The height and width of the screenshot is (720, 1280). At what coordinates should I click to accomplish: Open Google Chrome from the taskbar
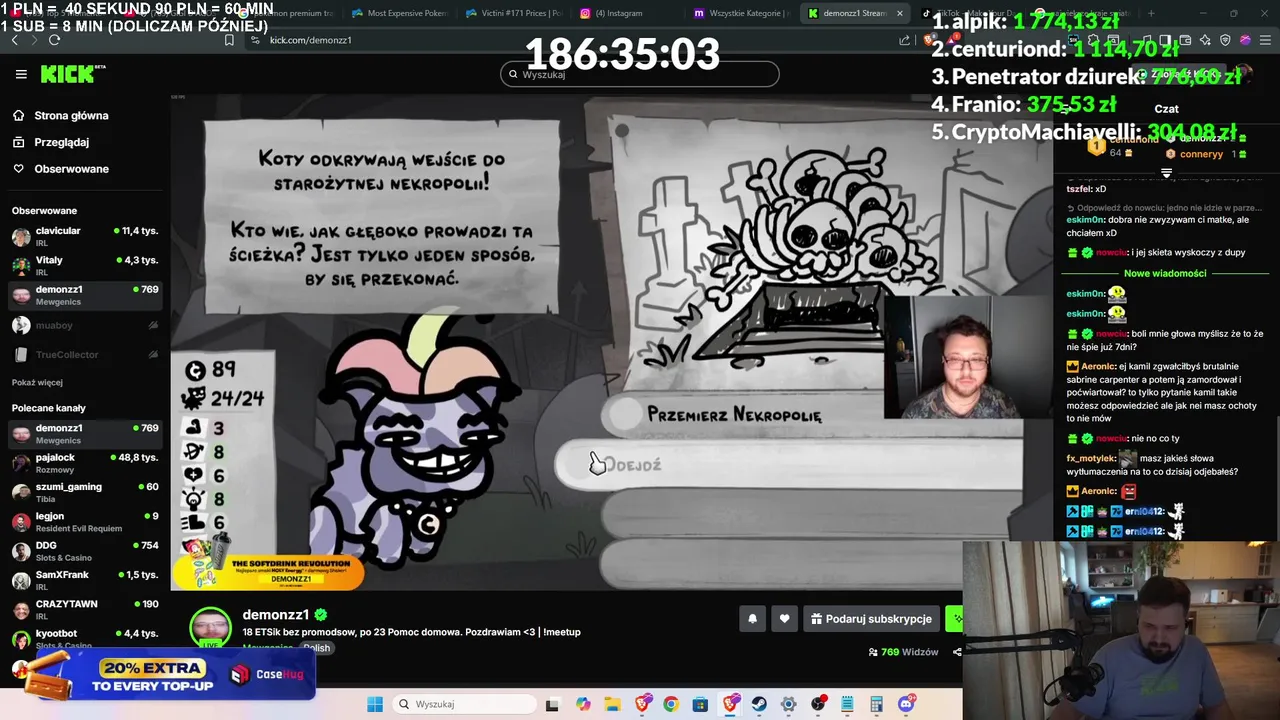[671, 704]
